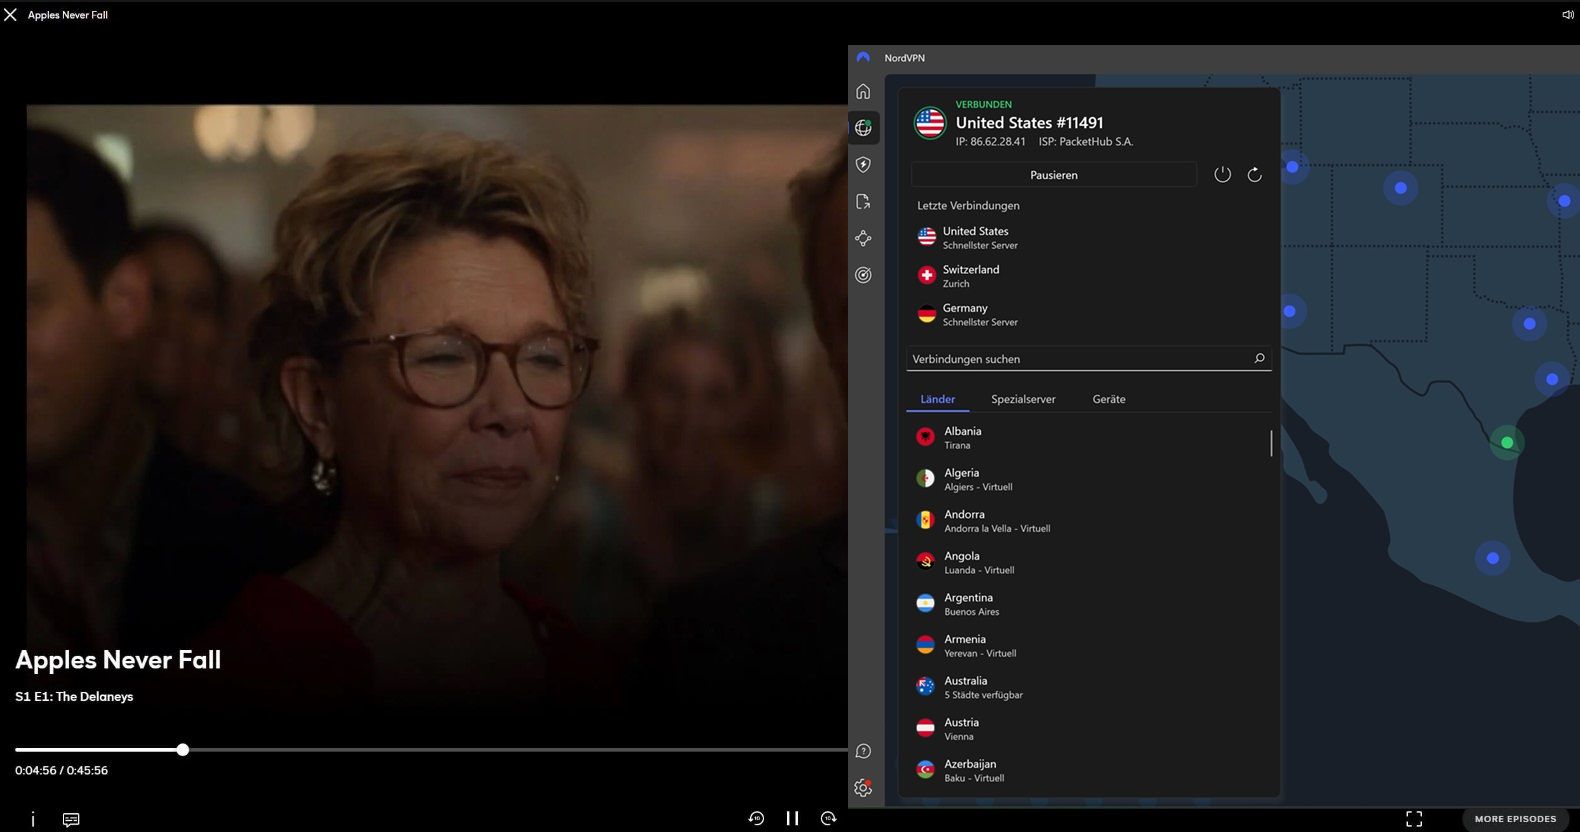Select Argentina Buenos Aires
This screenshot has height=832, width=1580.
1087,604
